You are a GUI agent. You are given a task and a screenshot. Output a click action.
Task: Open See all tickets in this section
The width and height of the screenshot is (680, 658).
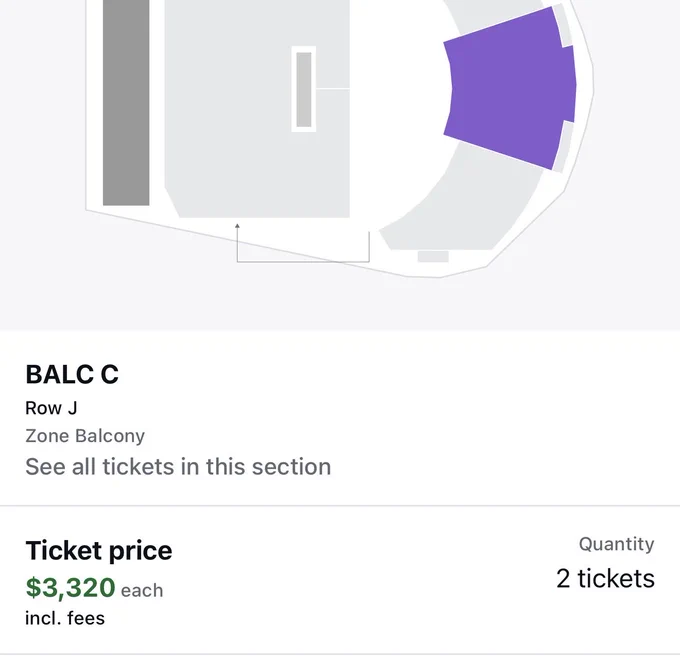click(x=178, y=467)
